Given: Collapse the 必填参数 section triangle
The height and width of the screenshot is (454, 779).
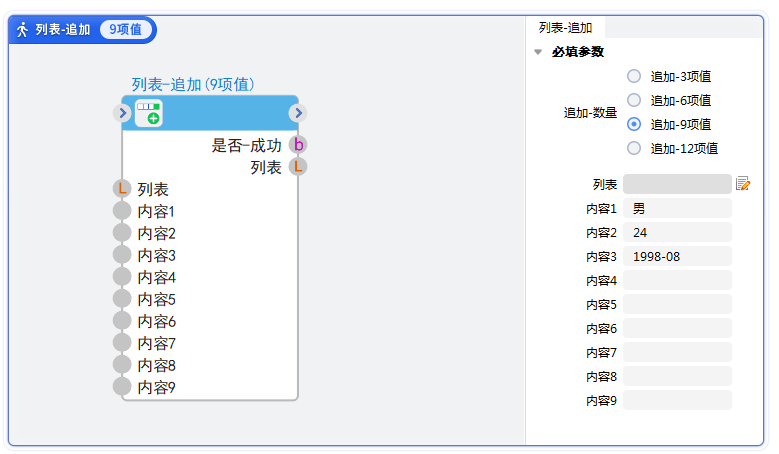Looking at the screenshot, I should click(x=538, y=52).
